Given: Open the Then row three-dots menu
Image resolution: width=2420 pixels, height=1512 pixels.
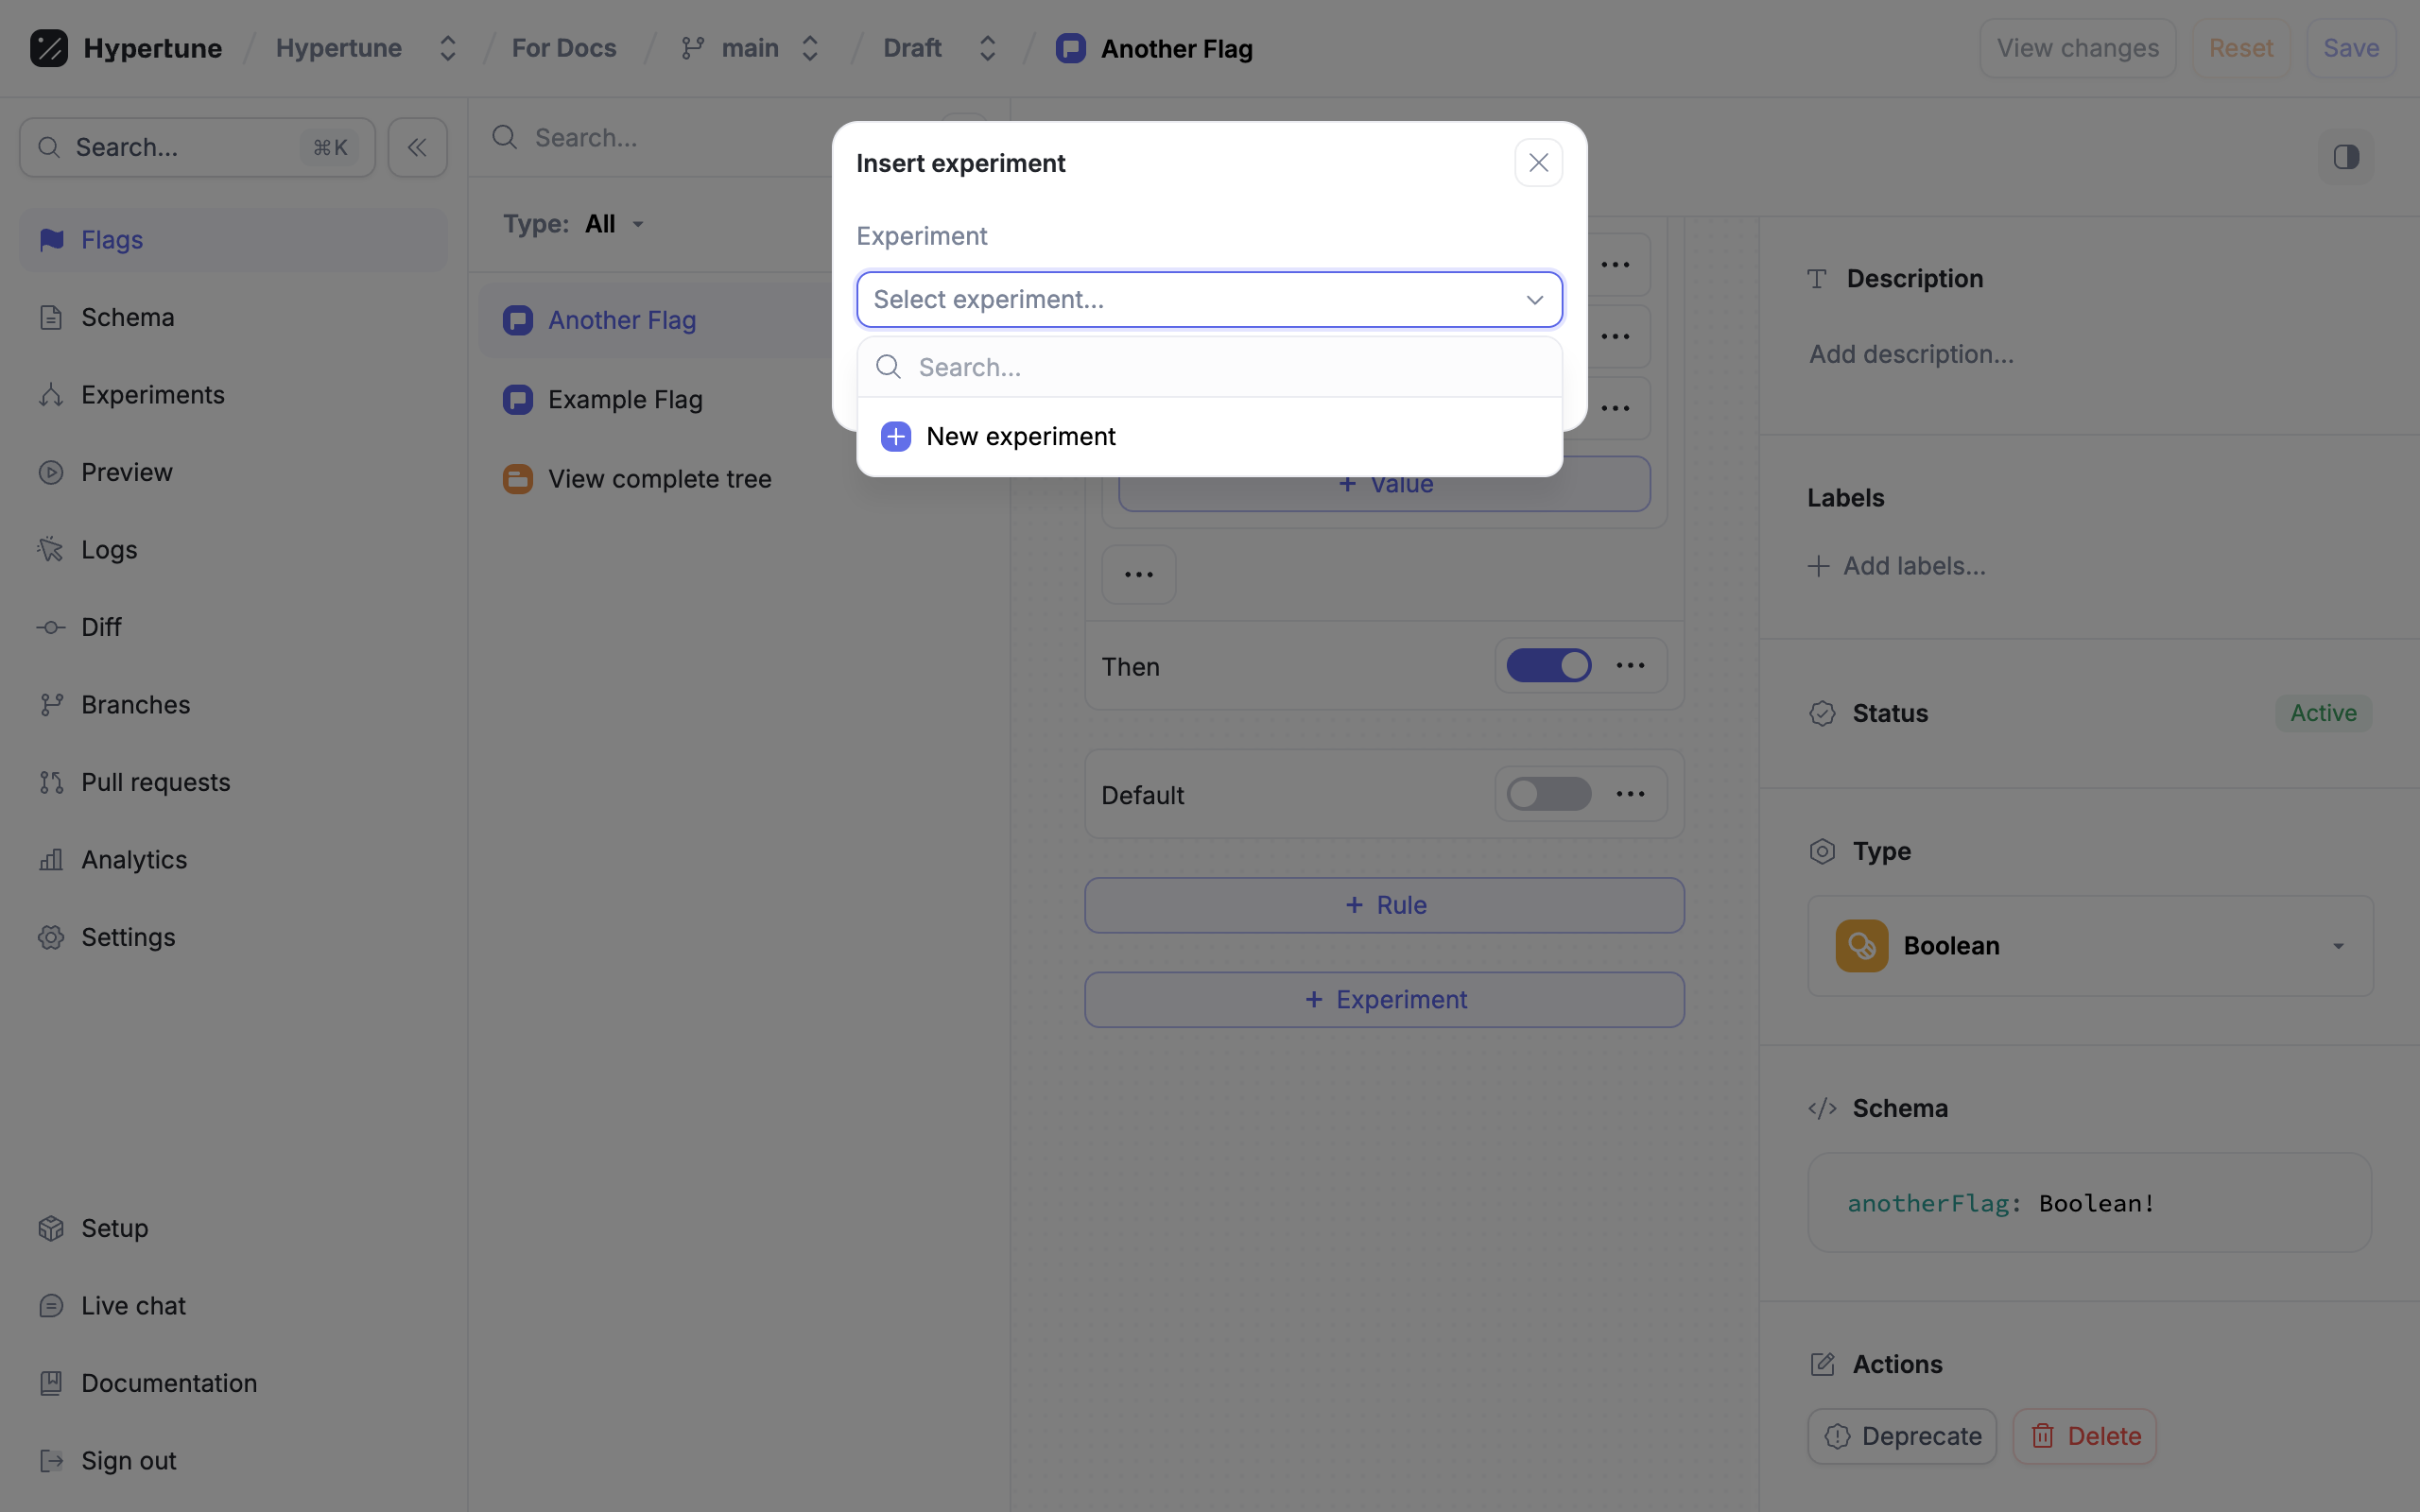Looking at the screenshot, I should click(1630, 666).
